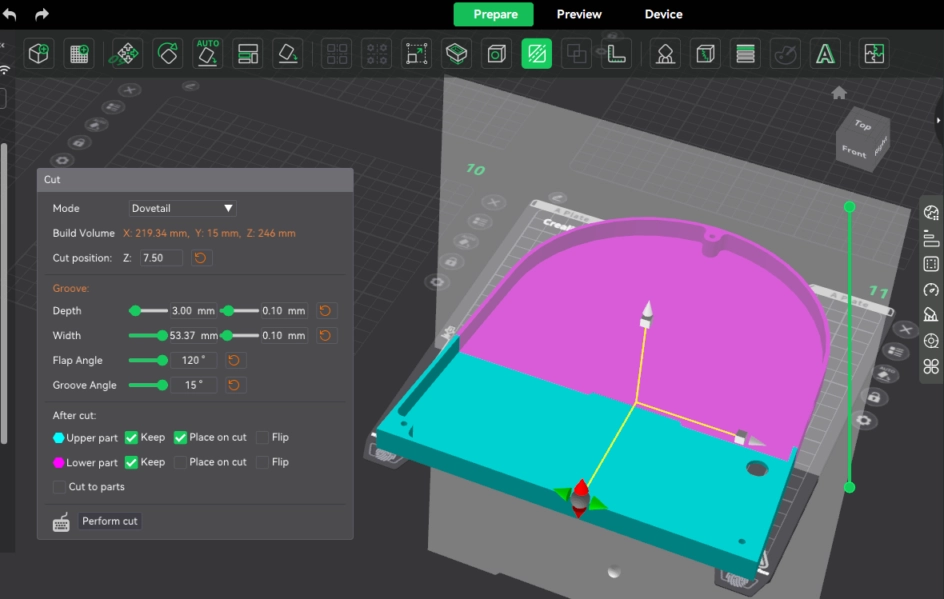
Task: Click the Groove Angle slider handle
Action: pyautogui.click(x=162, y=385)
